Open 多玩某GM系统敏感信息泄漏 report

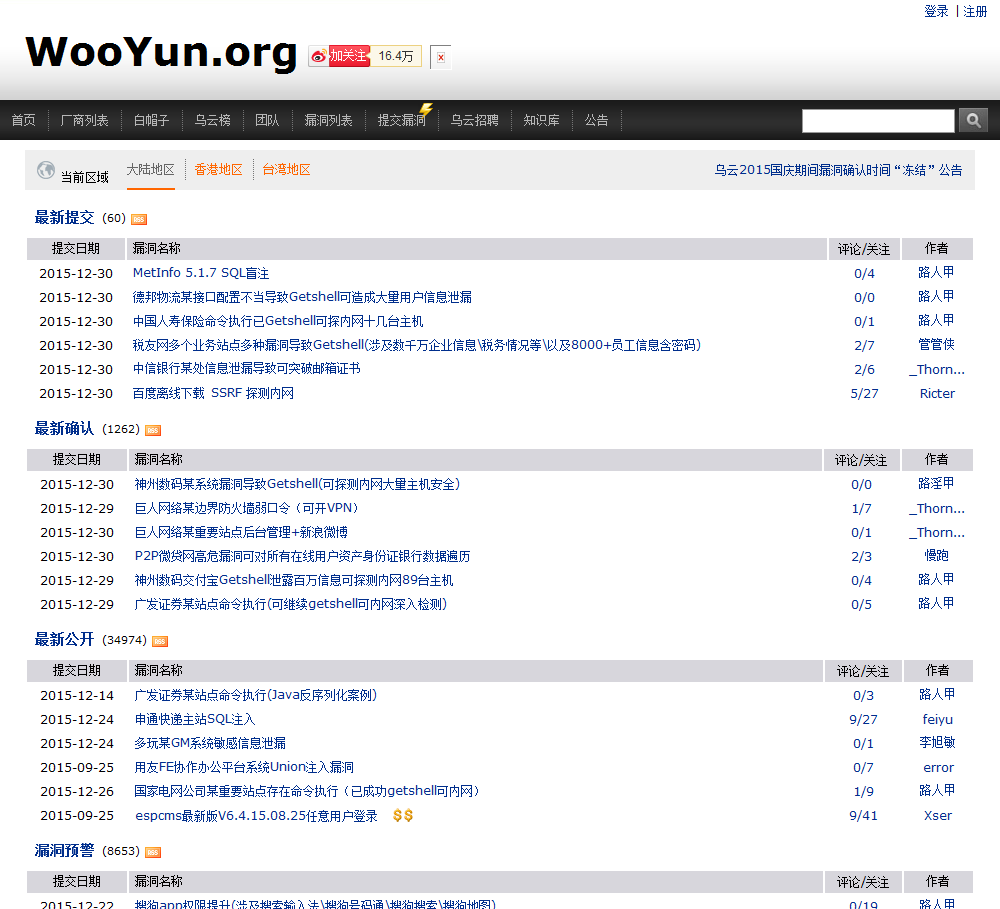click(x=210, y=743)
